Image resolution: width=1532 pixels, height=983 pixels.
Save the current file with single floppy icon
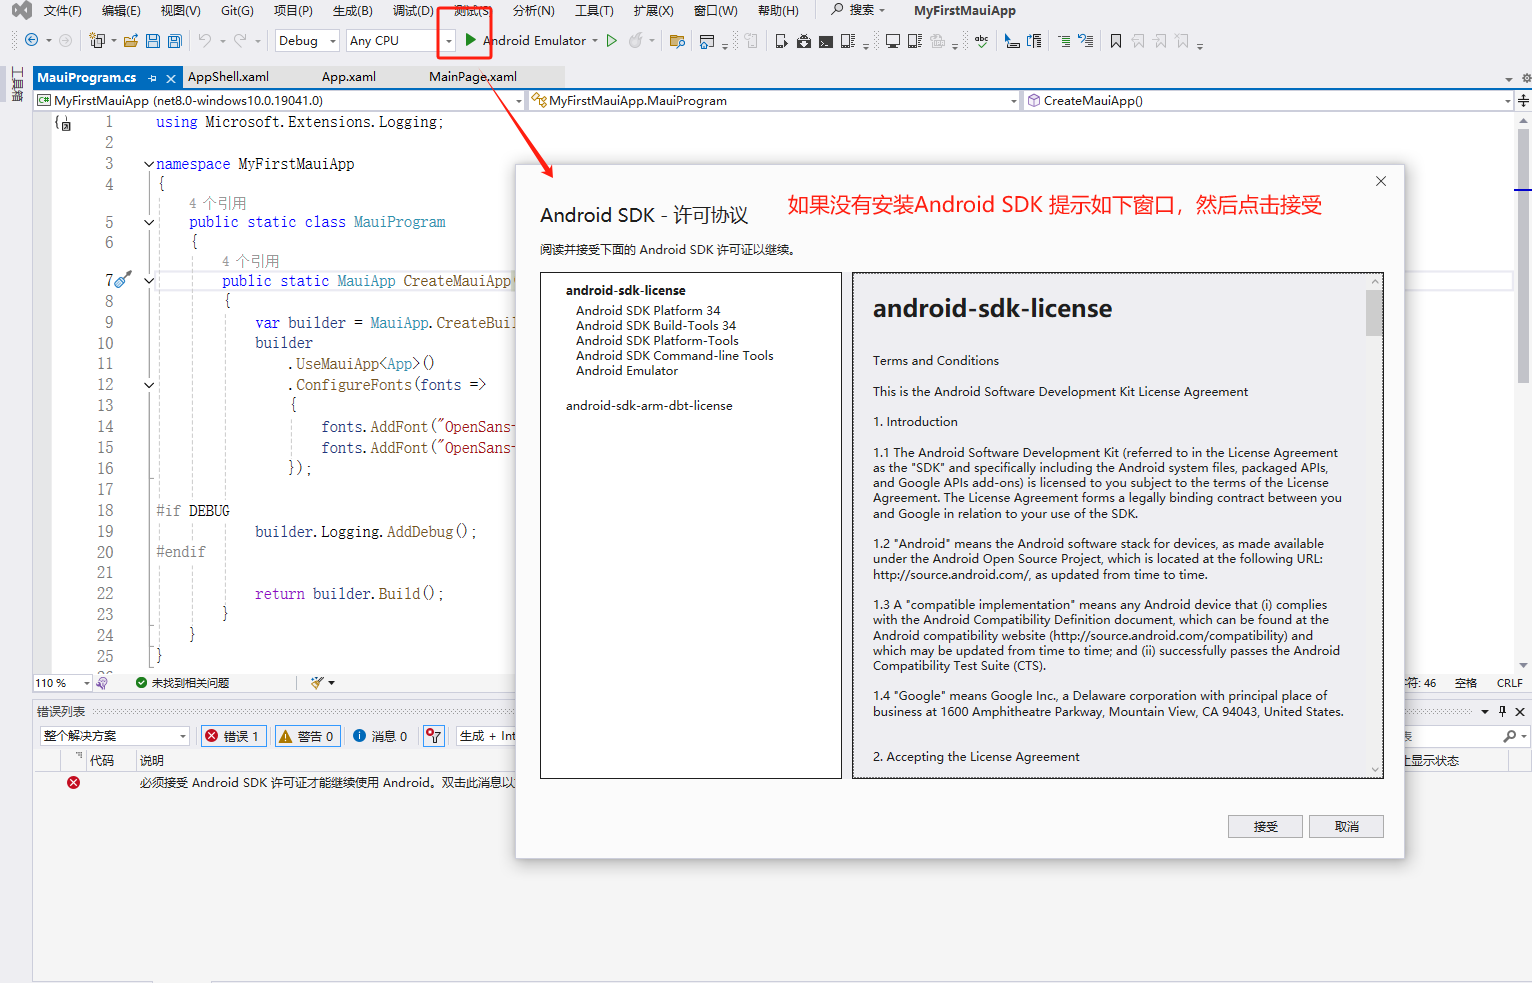[x=152, y=41]
